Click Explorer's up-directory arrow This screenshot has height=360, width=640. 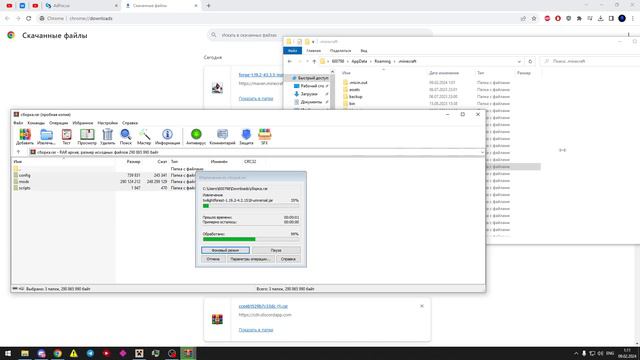pyautogui.click(x=314, y=61)
